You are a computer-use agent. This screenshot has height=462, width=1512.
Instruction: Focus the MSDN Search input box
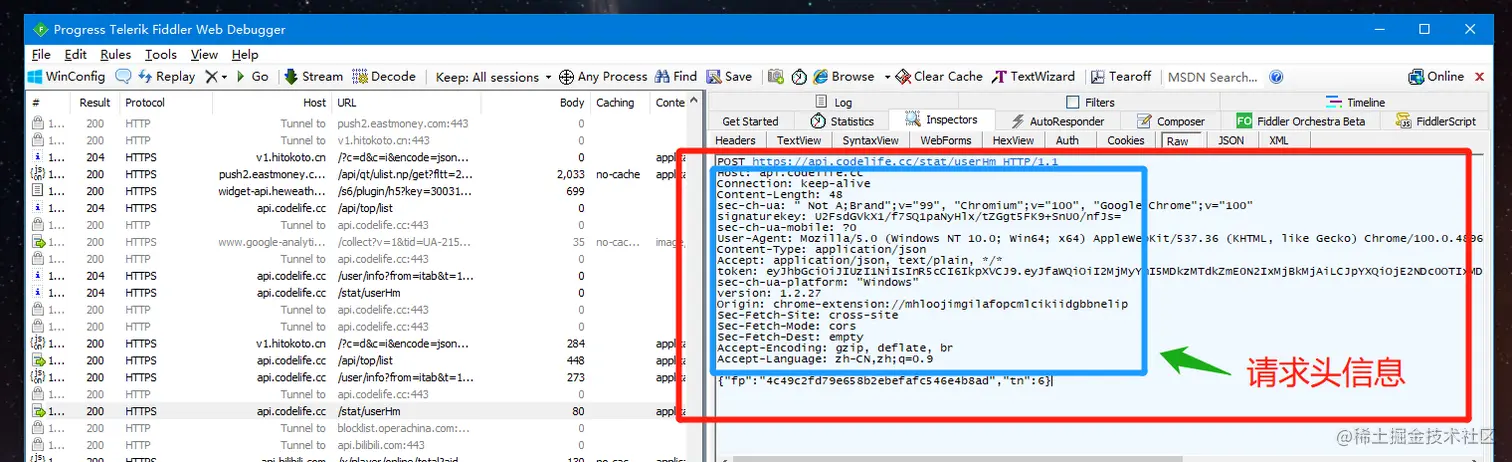(1212, 77)
